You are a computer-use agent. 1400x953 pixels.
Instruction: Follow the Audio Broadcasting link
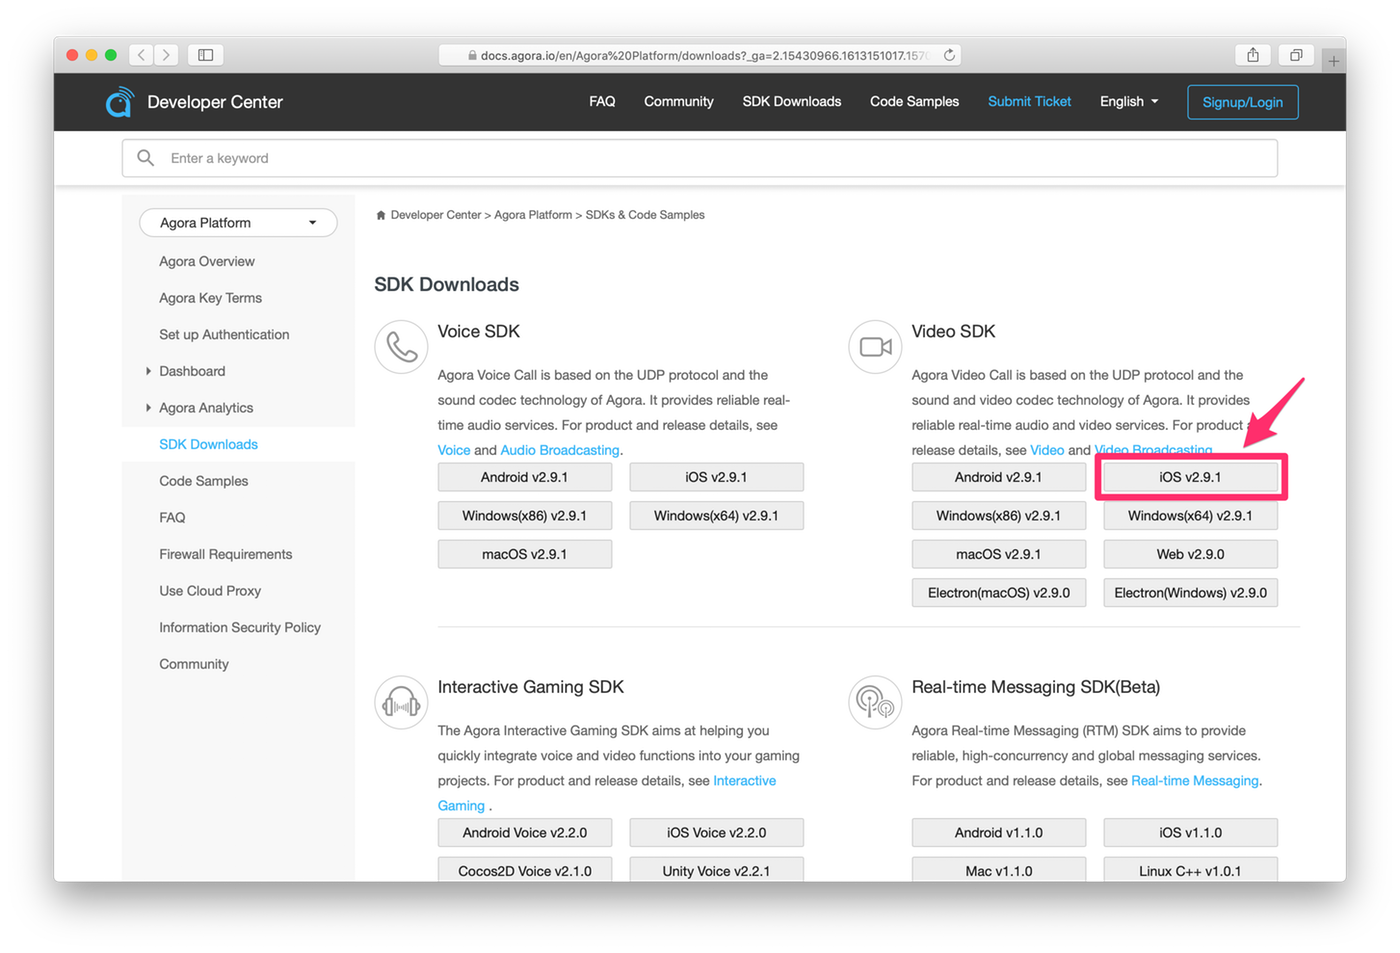(x=559, y=450)
